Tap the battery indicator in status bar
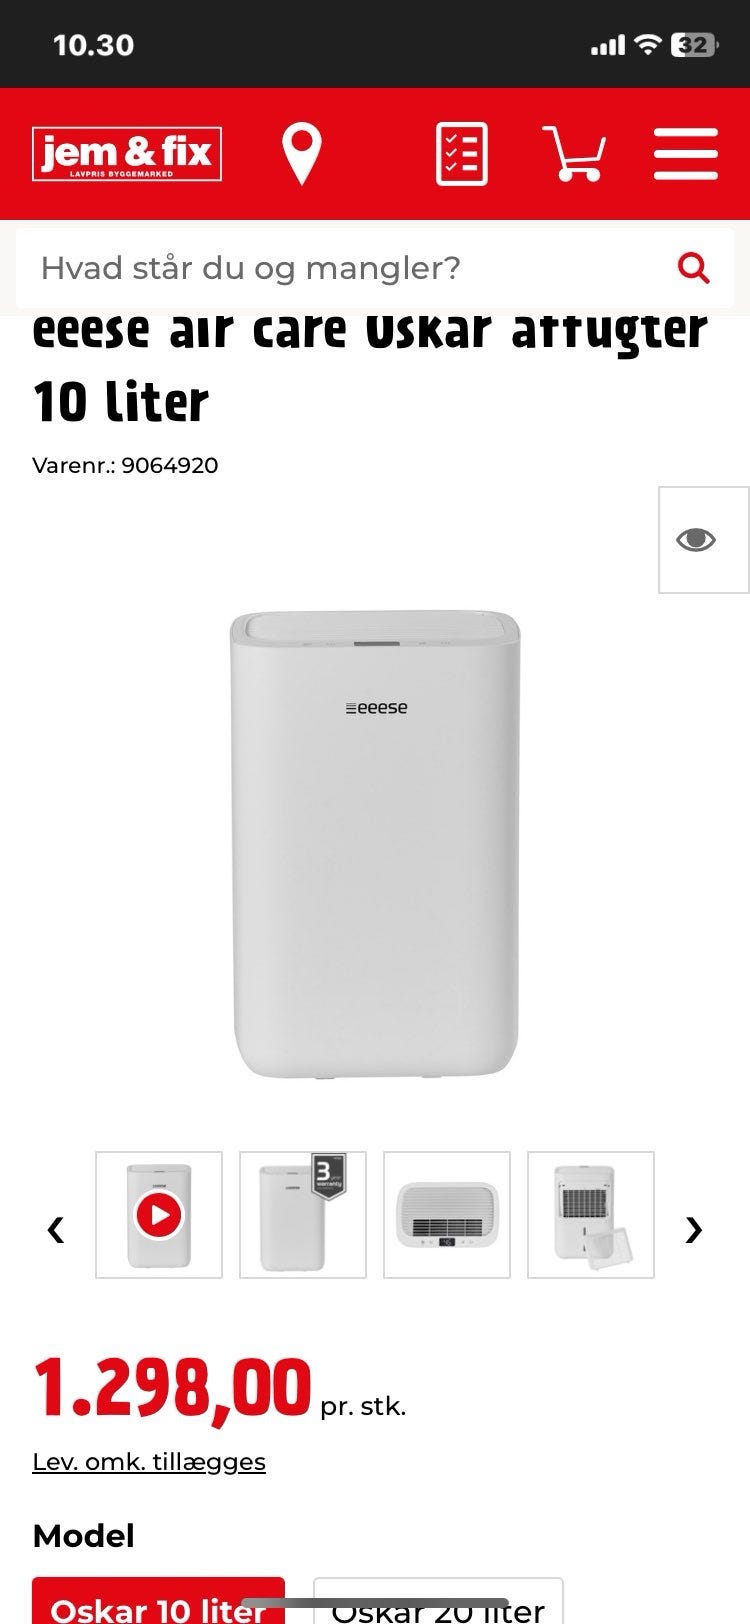Image resolution: width=750 pixels, height=1624 pixels. (692, 45)
